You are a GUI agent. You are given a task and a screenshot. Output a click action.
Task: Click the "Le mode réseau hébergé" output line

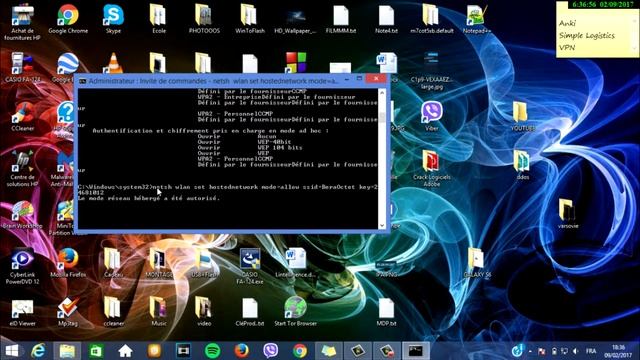point(149,198)
